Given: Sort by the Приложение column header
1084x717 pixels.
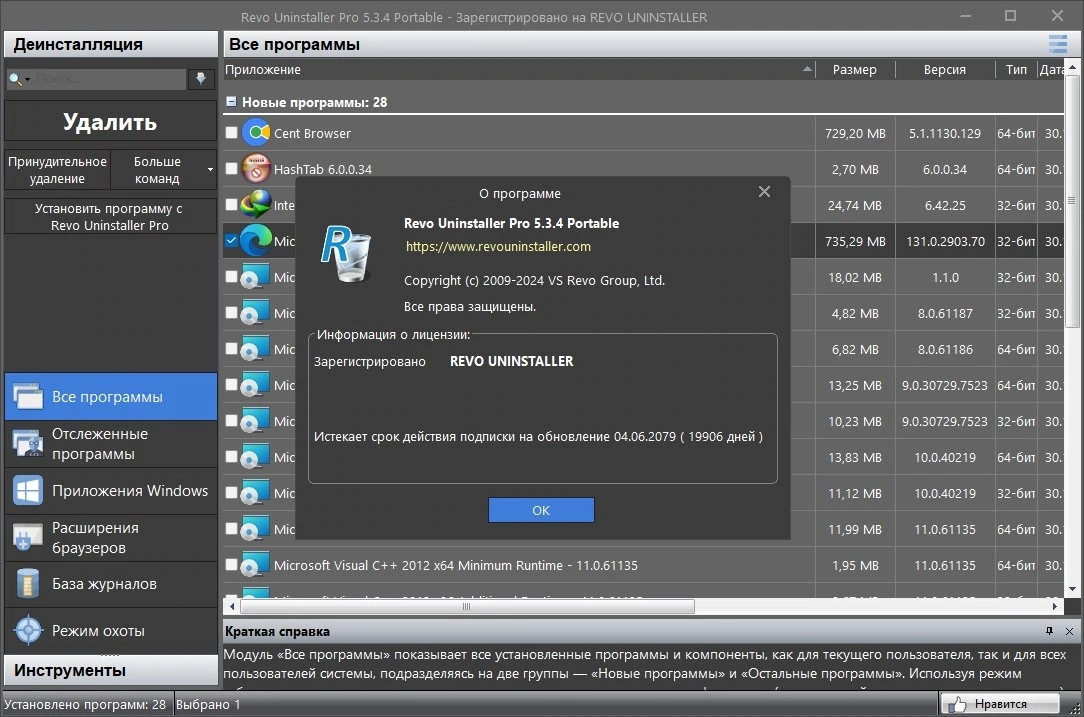Looking at the screenshot, I should pyautogui.click(x=519, y=69).
